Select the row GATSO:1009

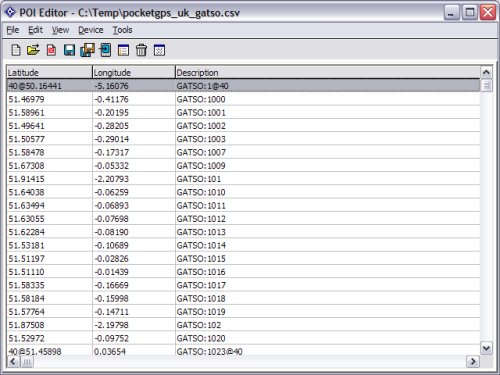[243, 166]
